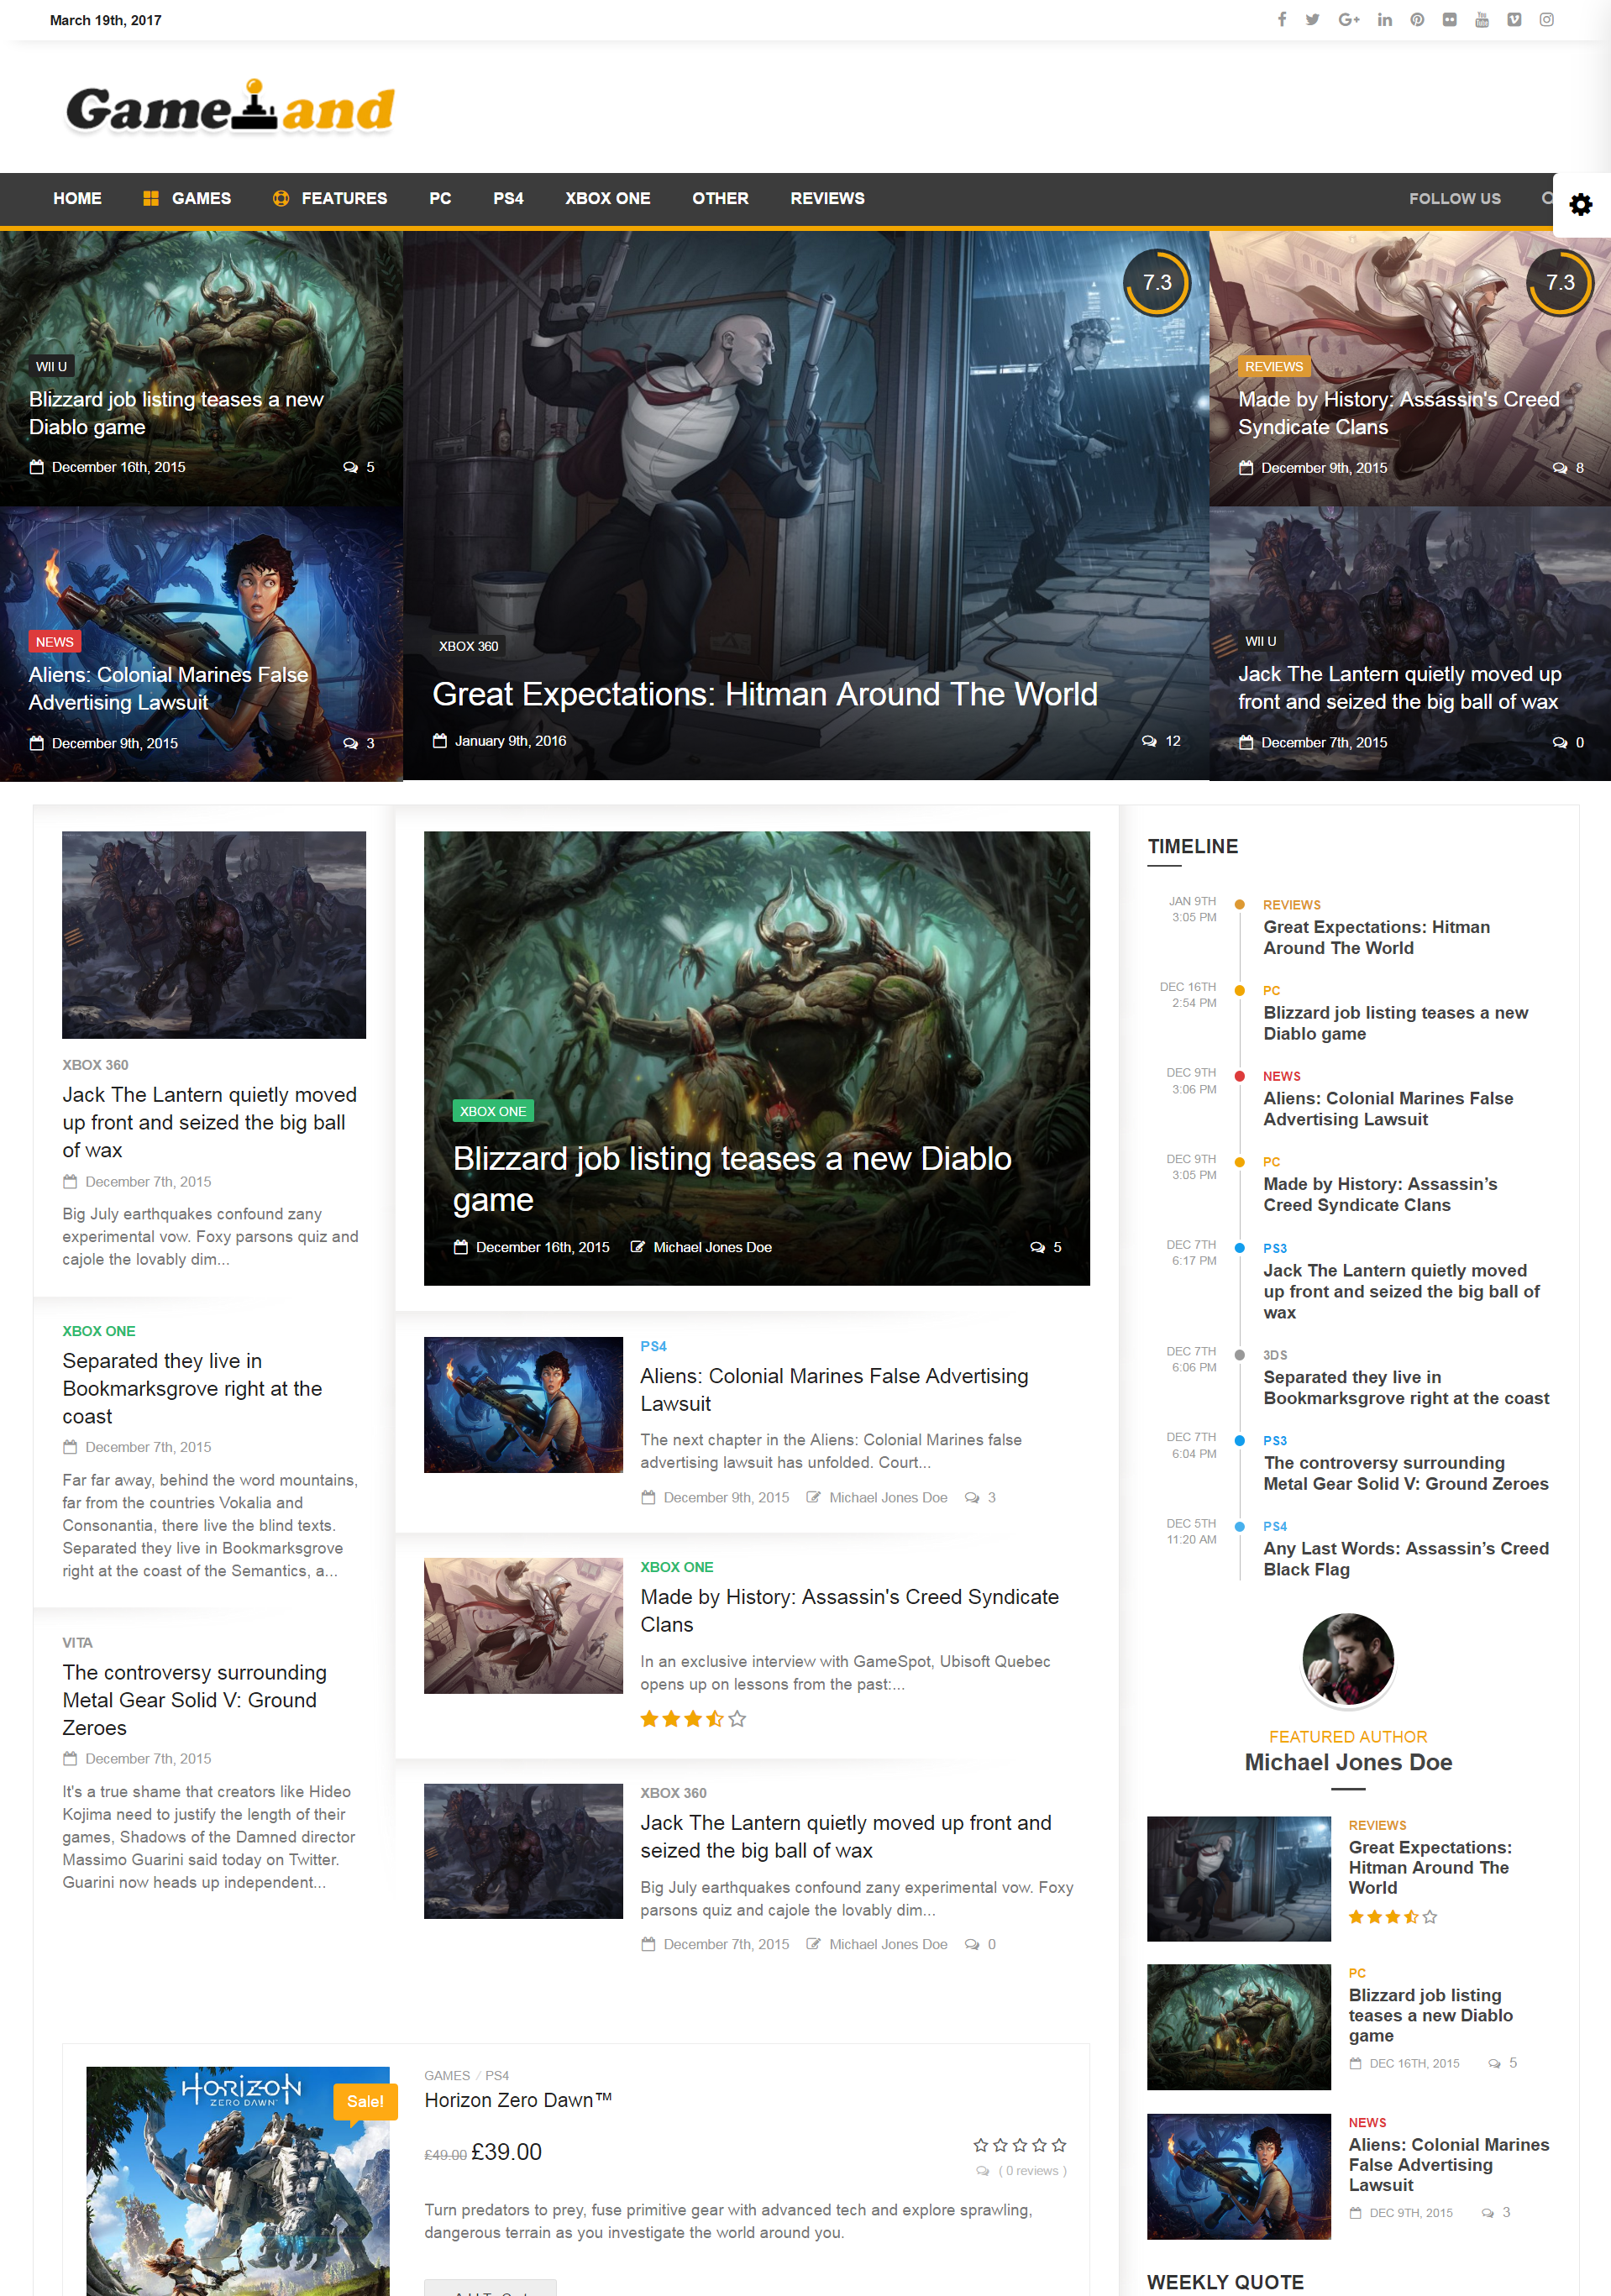Click author pencil icon on featured Blizzard post
This screenshot has width=1611, height=2296.
point(637,1247)
